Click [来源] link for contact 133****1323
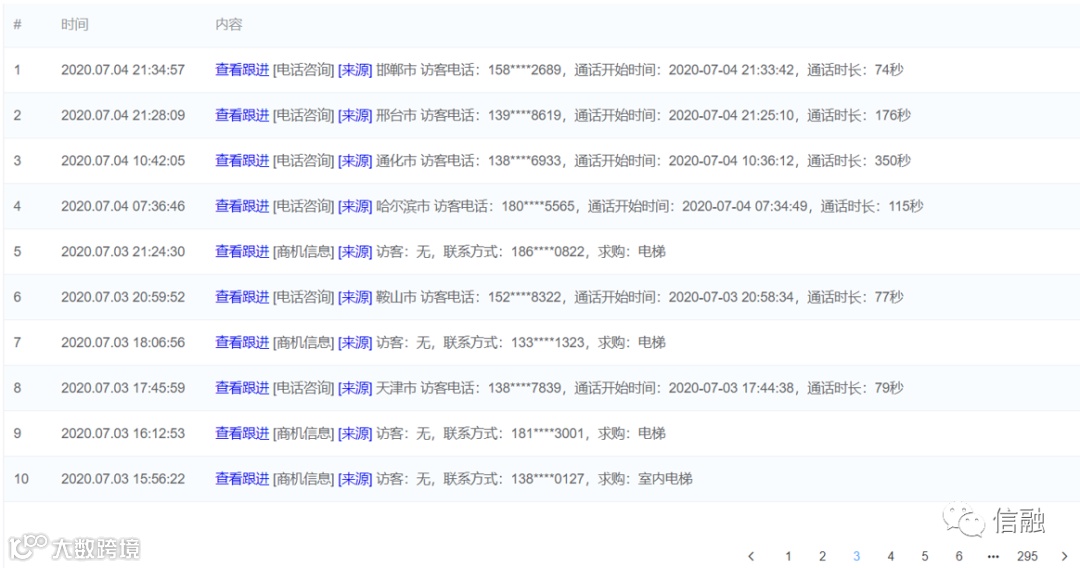The width and height of the screenshot is (1080, 568). [x=355, y=342]
